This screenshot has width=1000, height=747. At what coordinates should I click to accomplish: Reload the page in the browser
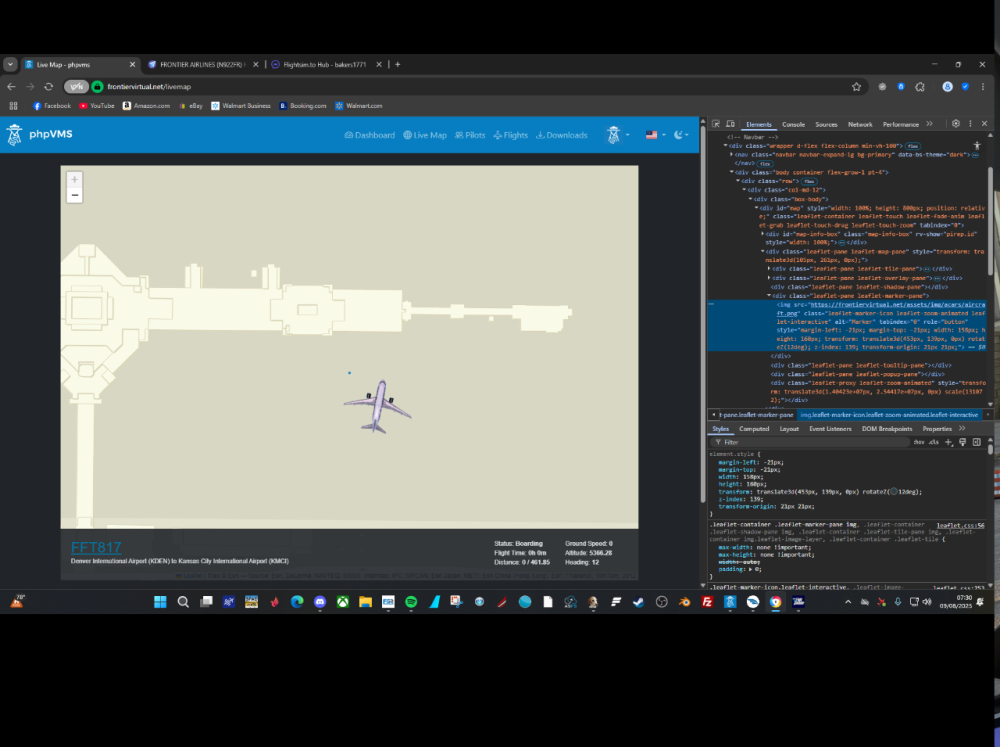click(x=48, y=87)
